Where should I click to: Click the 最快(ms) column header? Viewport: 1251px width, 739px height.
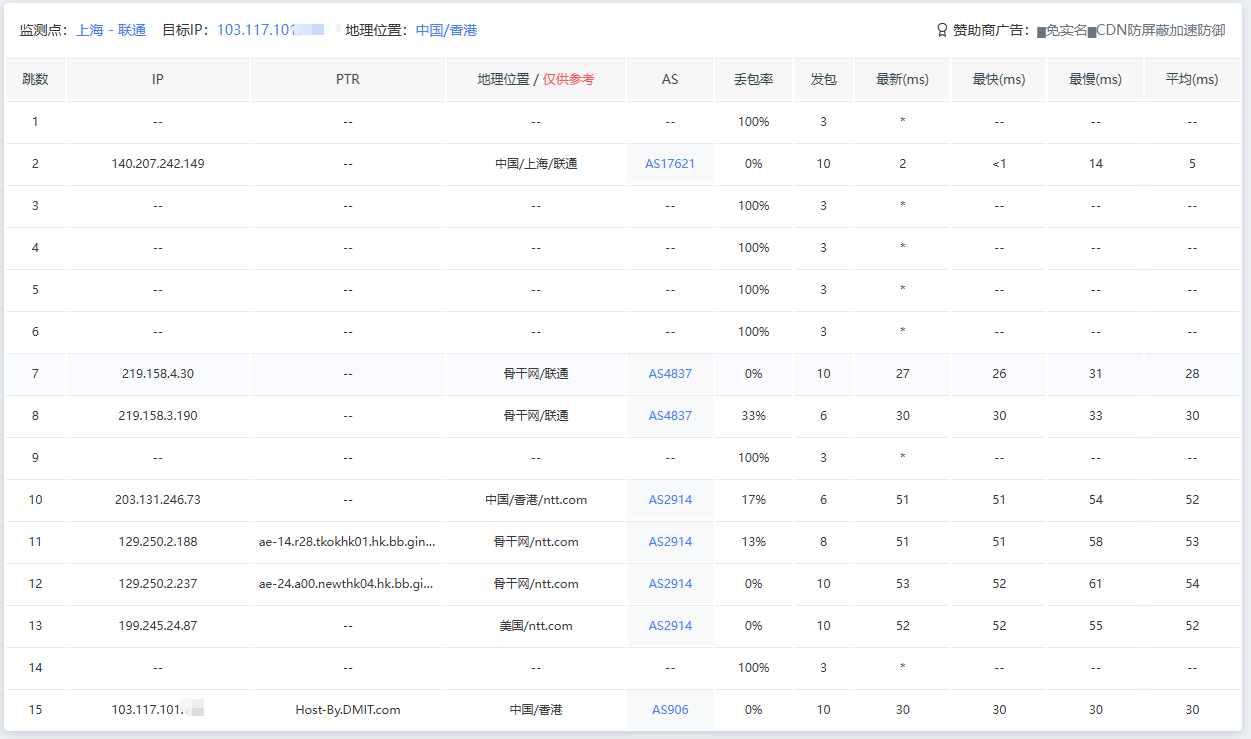(999, 79)
